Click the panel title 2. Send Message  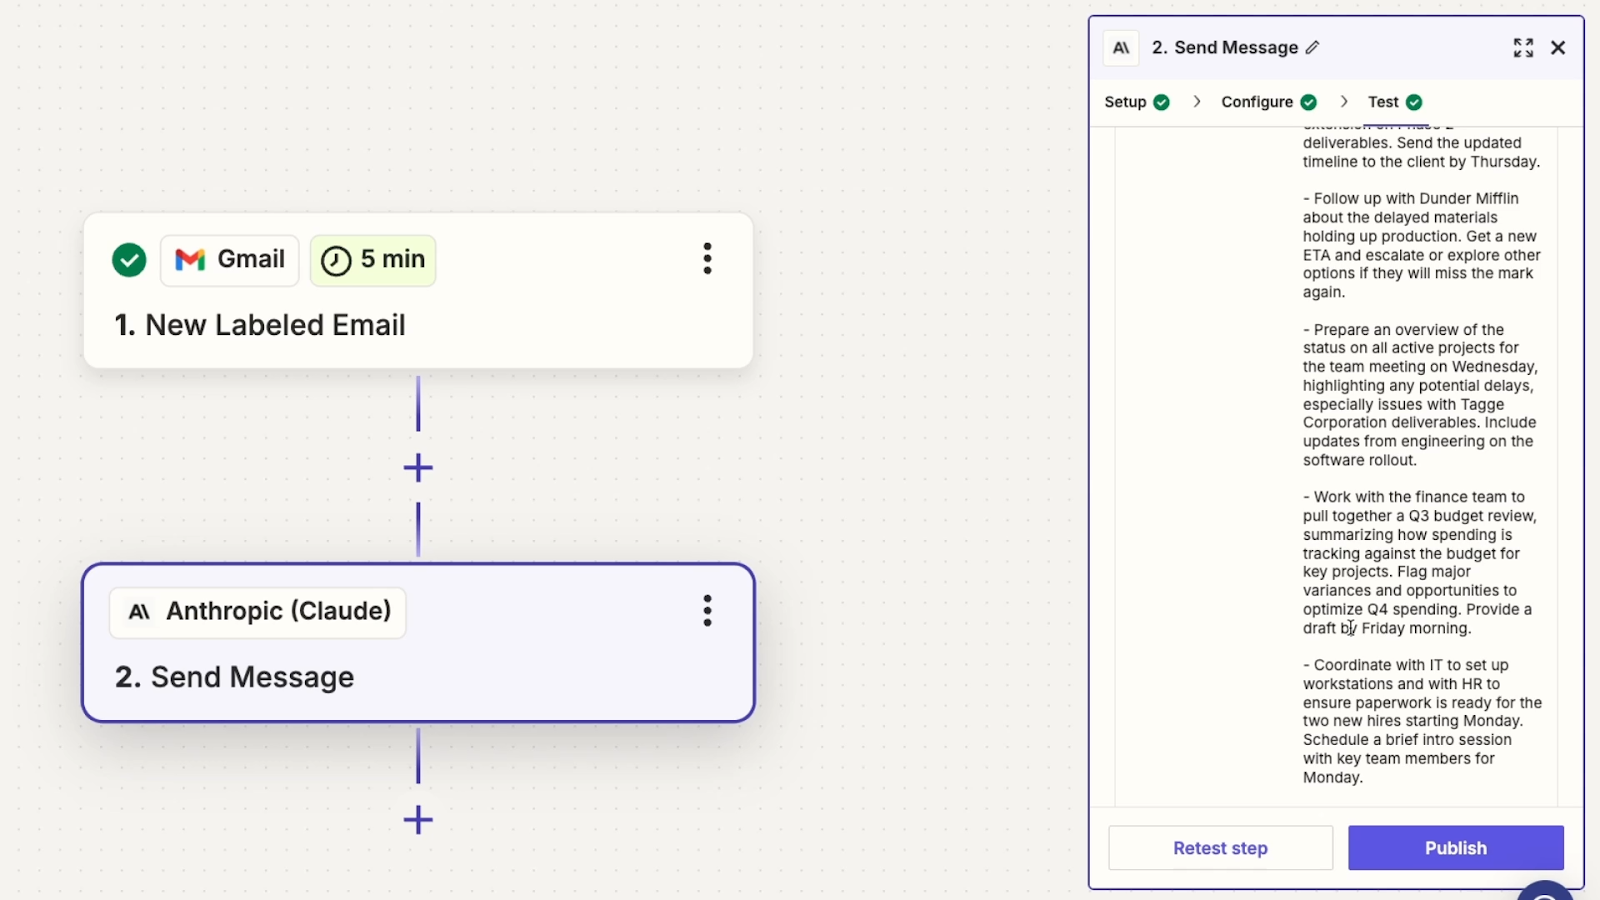(1225, 48)
